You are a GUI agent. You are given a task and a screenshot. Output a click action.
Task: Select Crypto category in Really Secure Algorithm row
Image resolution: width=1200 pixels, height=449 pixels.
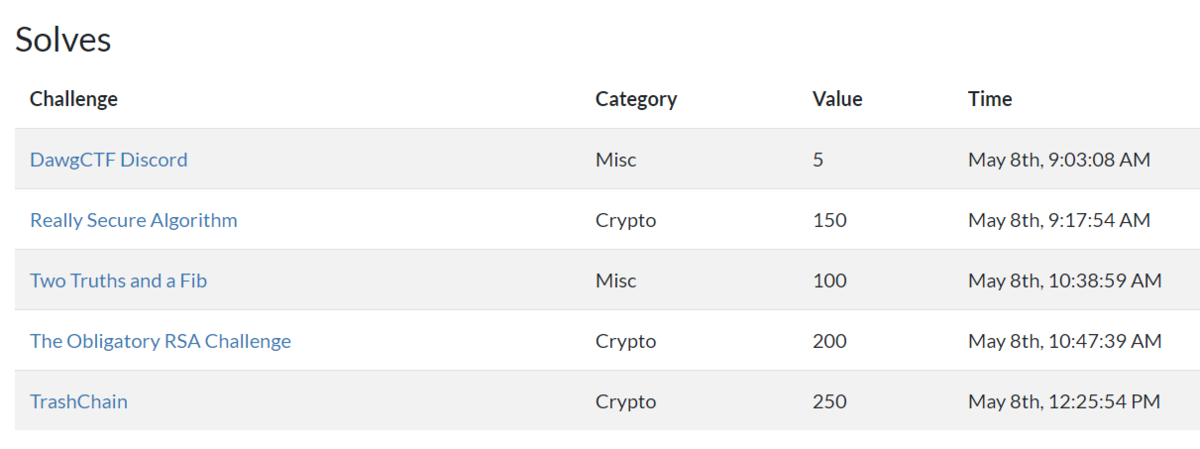tap(626, 220)
